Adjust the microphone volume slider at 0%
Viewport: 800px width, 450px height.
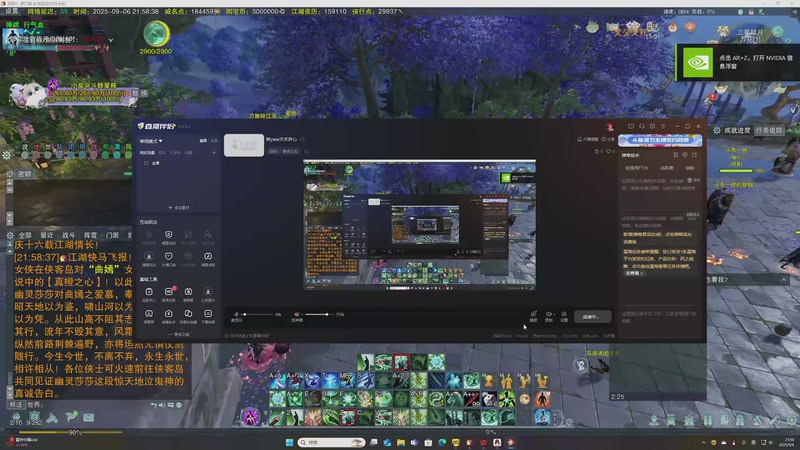(x=259, y=314)
